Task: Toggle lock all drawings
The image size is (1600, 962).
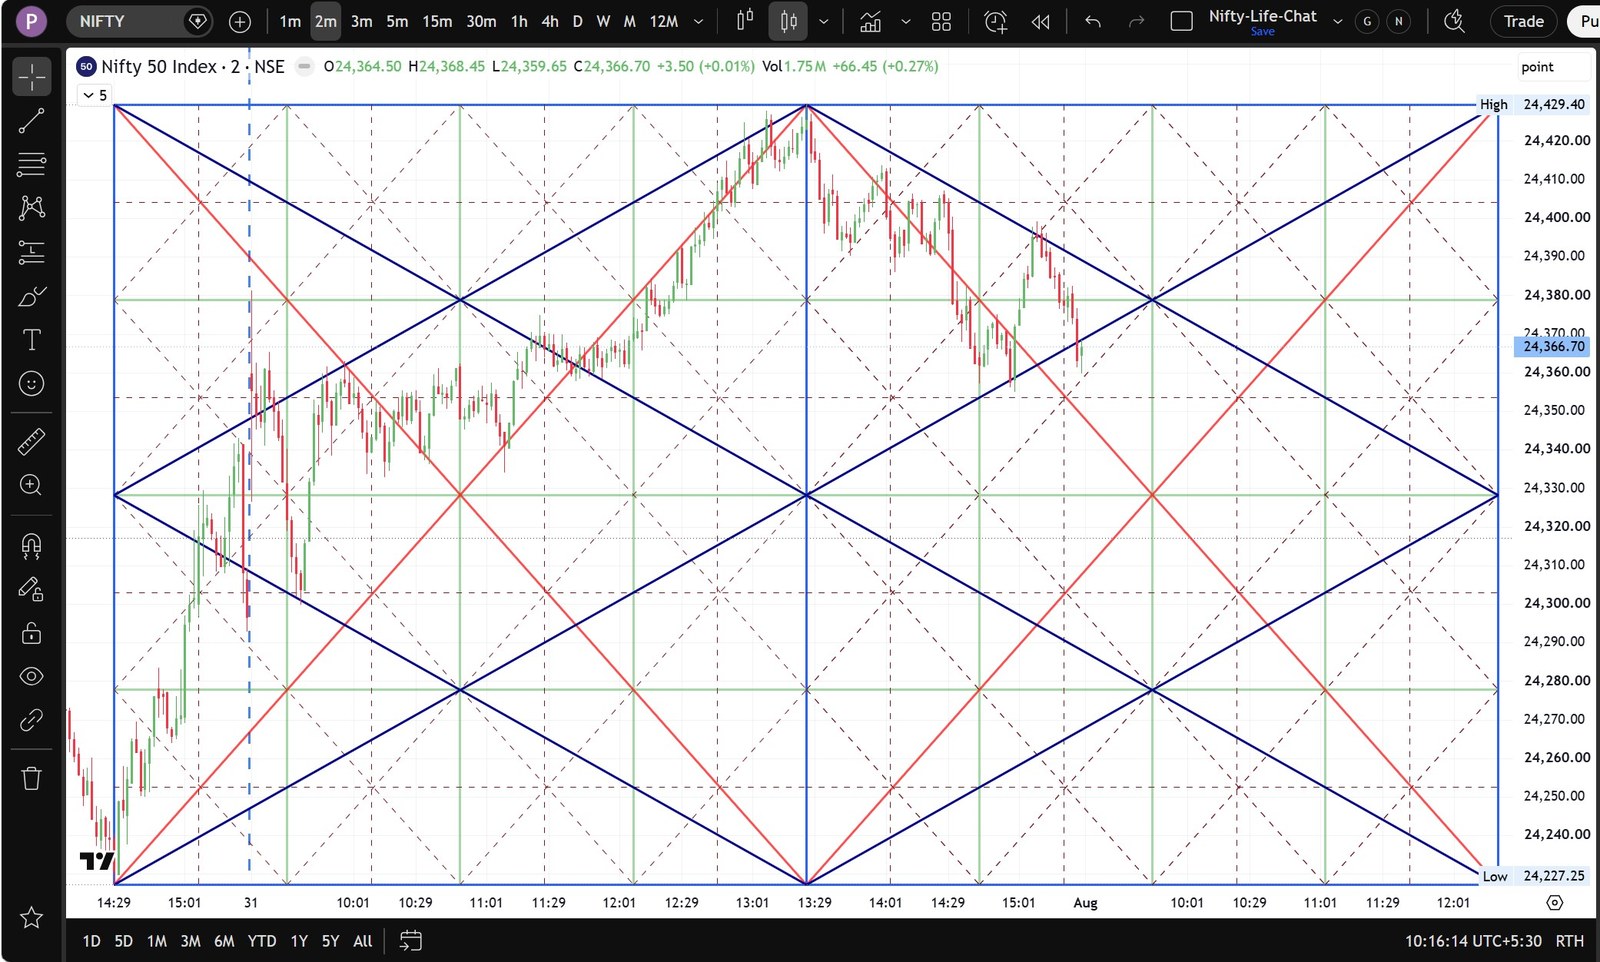Action: pyautogui.click(x=31, y=633)
